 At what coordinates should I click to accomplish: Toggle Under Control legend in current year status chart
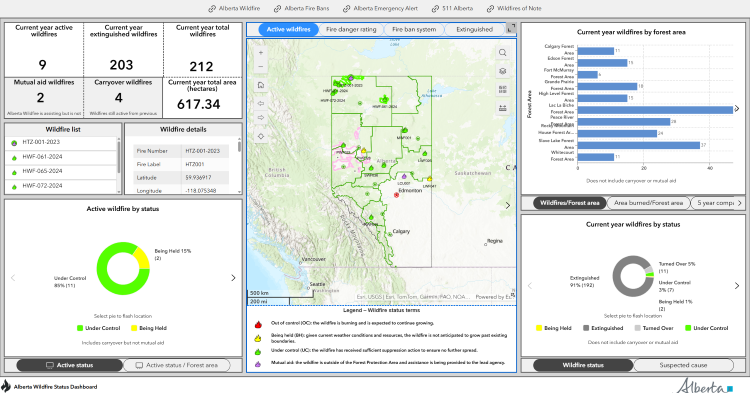706,328
